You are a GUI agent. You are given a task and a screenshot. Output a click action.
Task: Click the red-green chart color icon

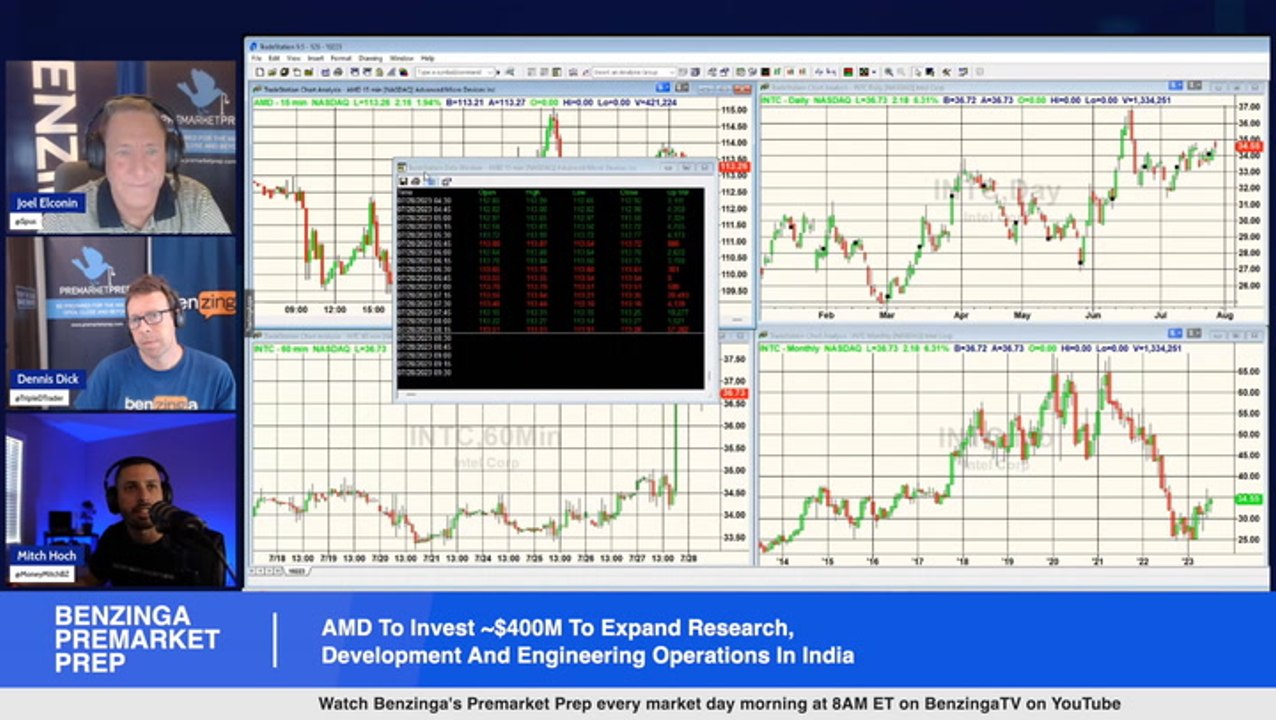[x=848, y=72]
